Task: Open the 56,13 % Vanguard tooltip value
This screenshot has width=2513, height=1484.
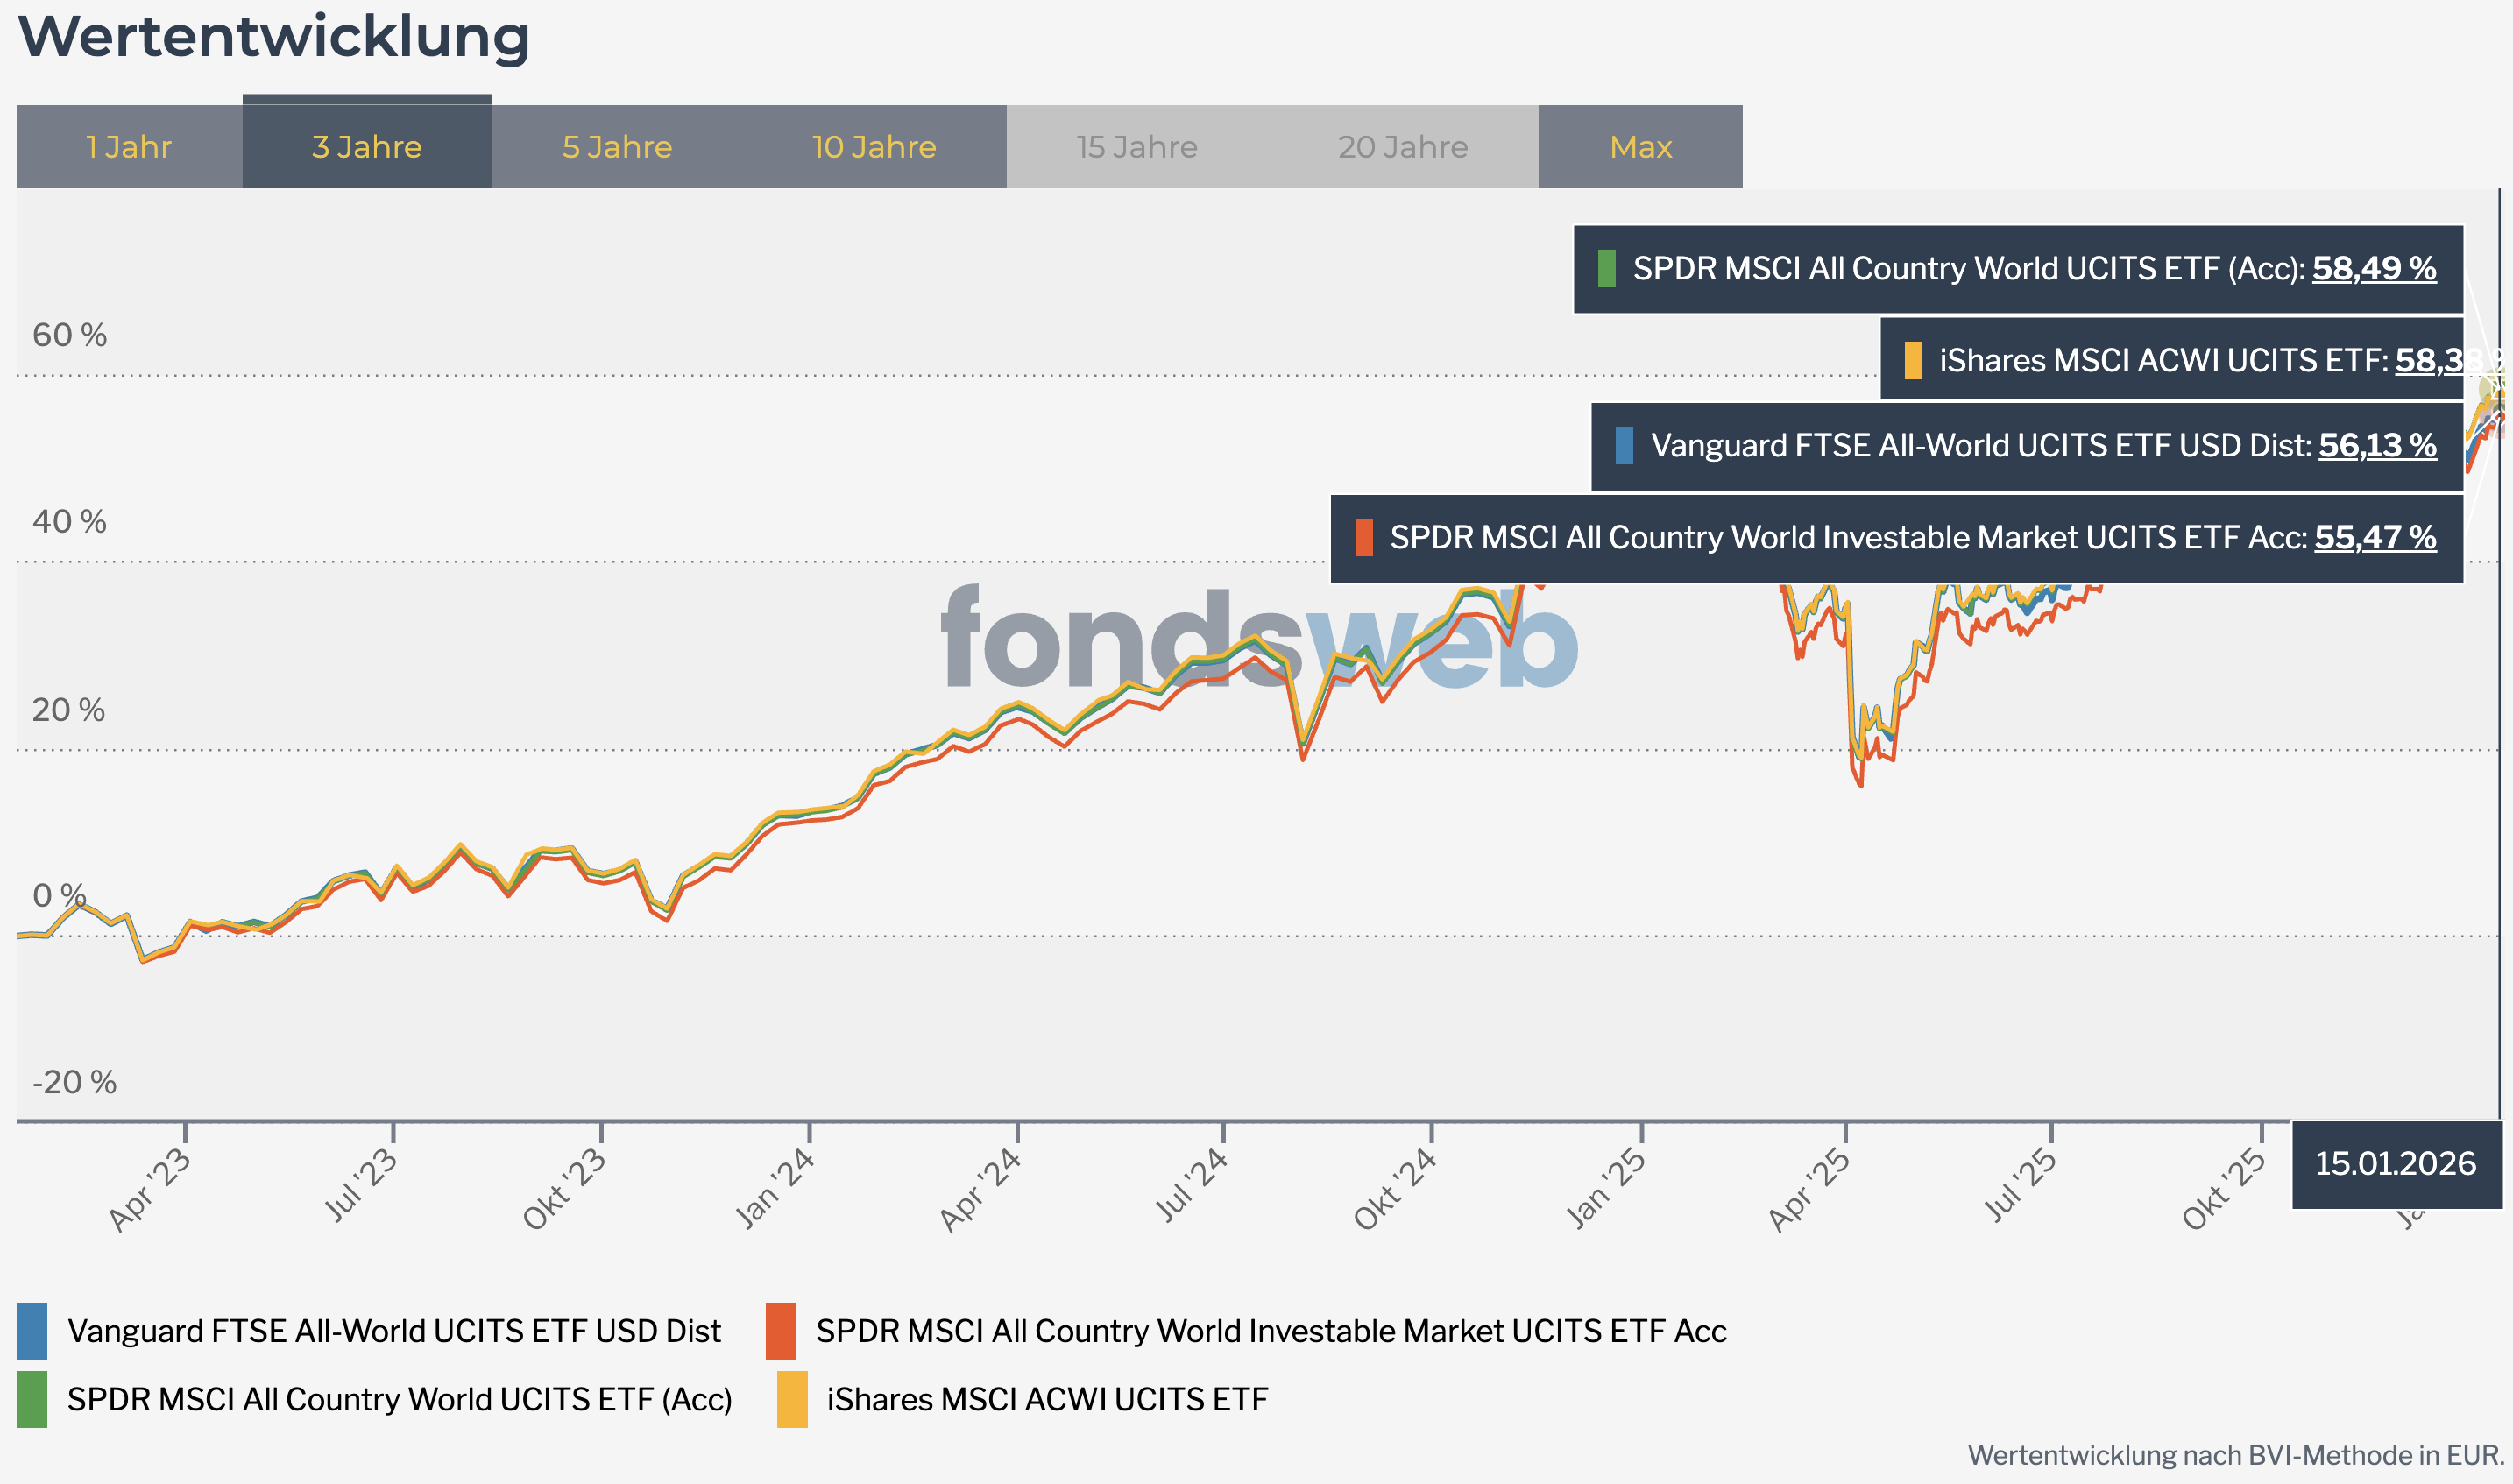Action: click(x=2377, y=445)
